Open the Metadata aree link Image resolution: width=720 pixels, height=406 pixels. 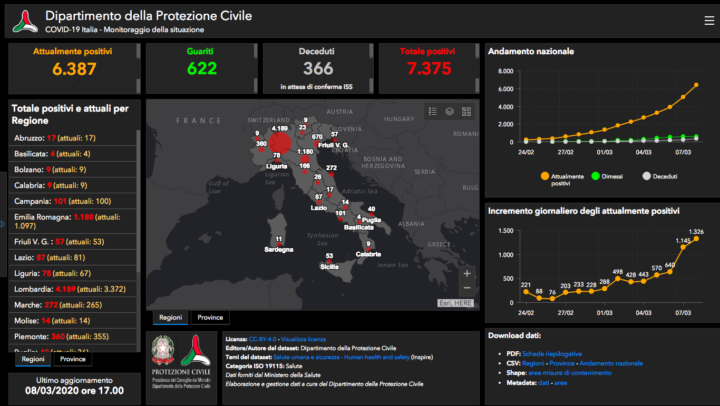click(561, 383)
